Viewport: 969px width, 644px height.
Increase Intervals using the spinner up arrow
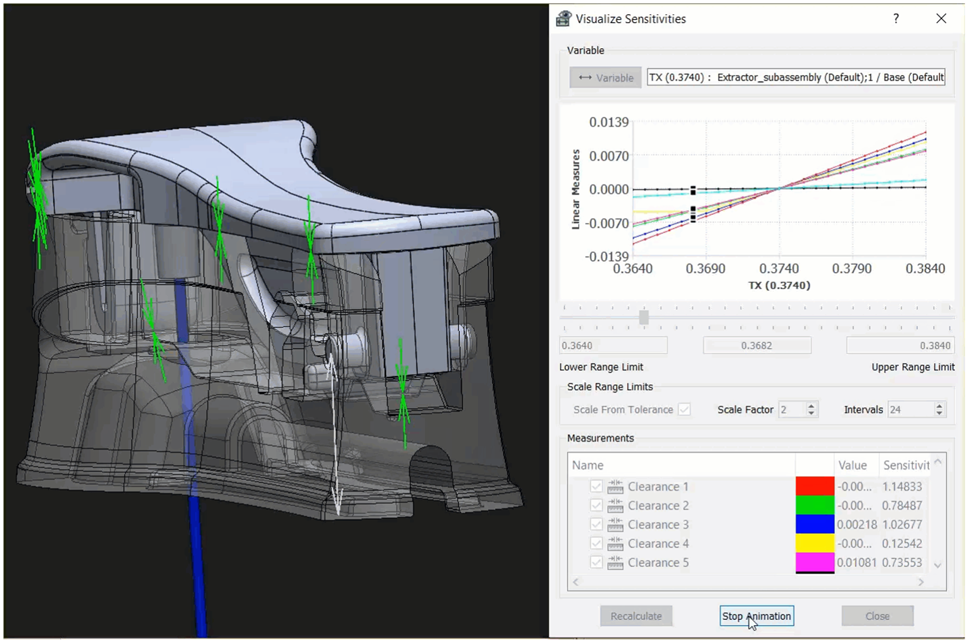937,405
